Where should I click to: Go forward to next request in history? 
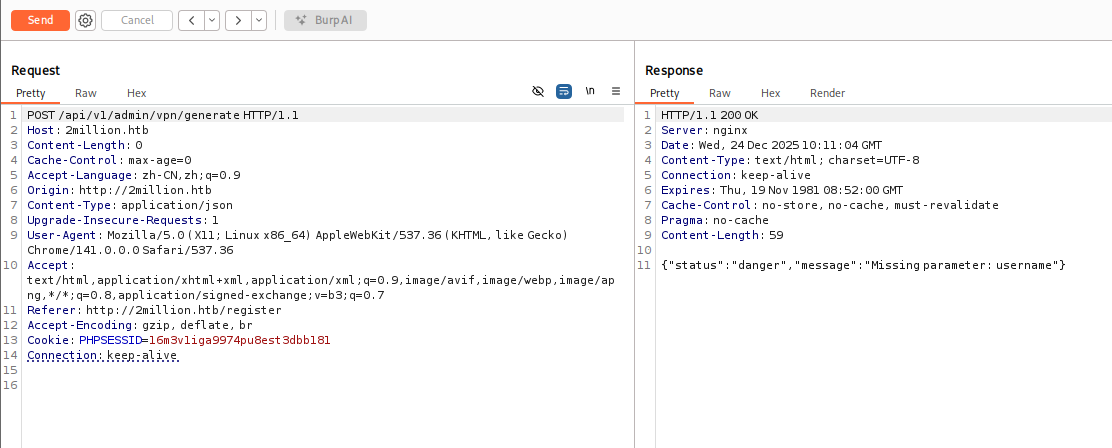(x=237, y=20)
